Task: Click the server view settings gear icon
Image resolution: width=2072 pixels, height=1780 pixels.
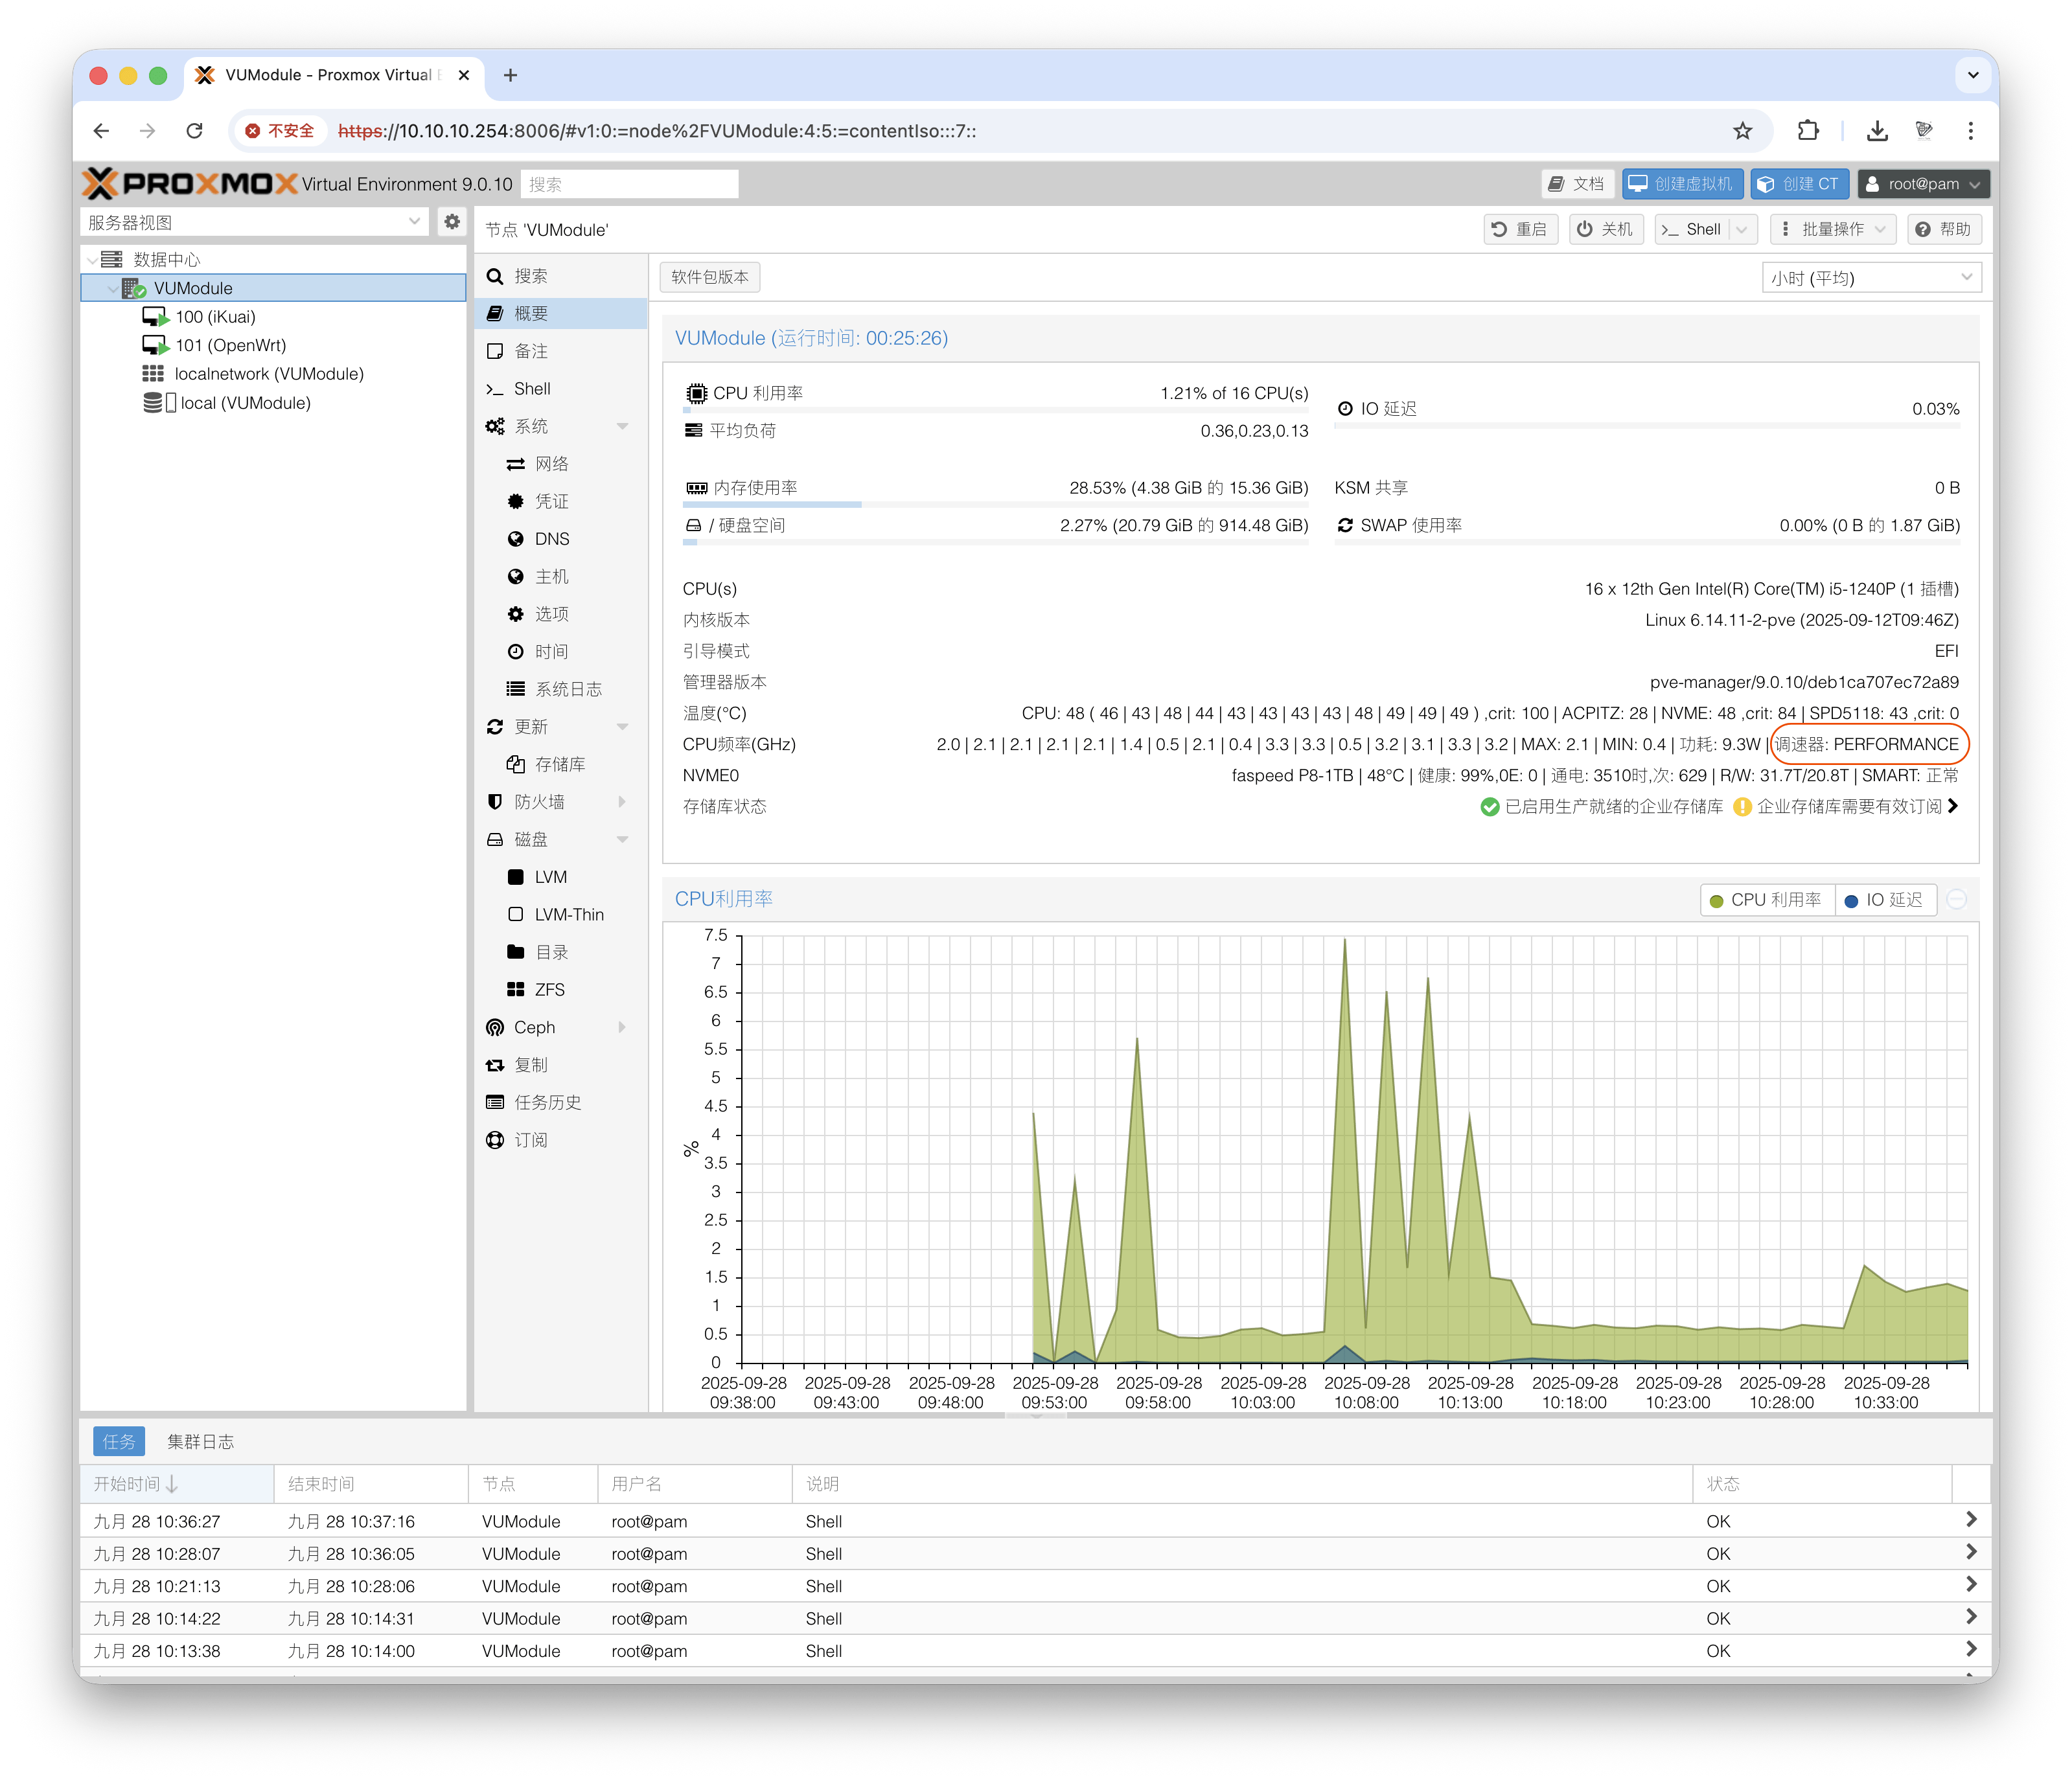Action: click(x=452, y=222)
